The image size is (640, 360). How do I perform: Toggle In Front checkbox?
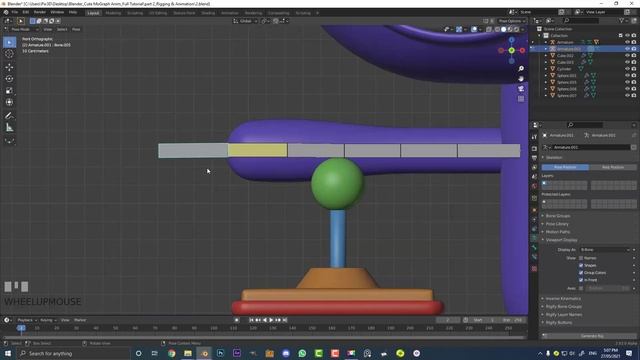pos(581,280)
